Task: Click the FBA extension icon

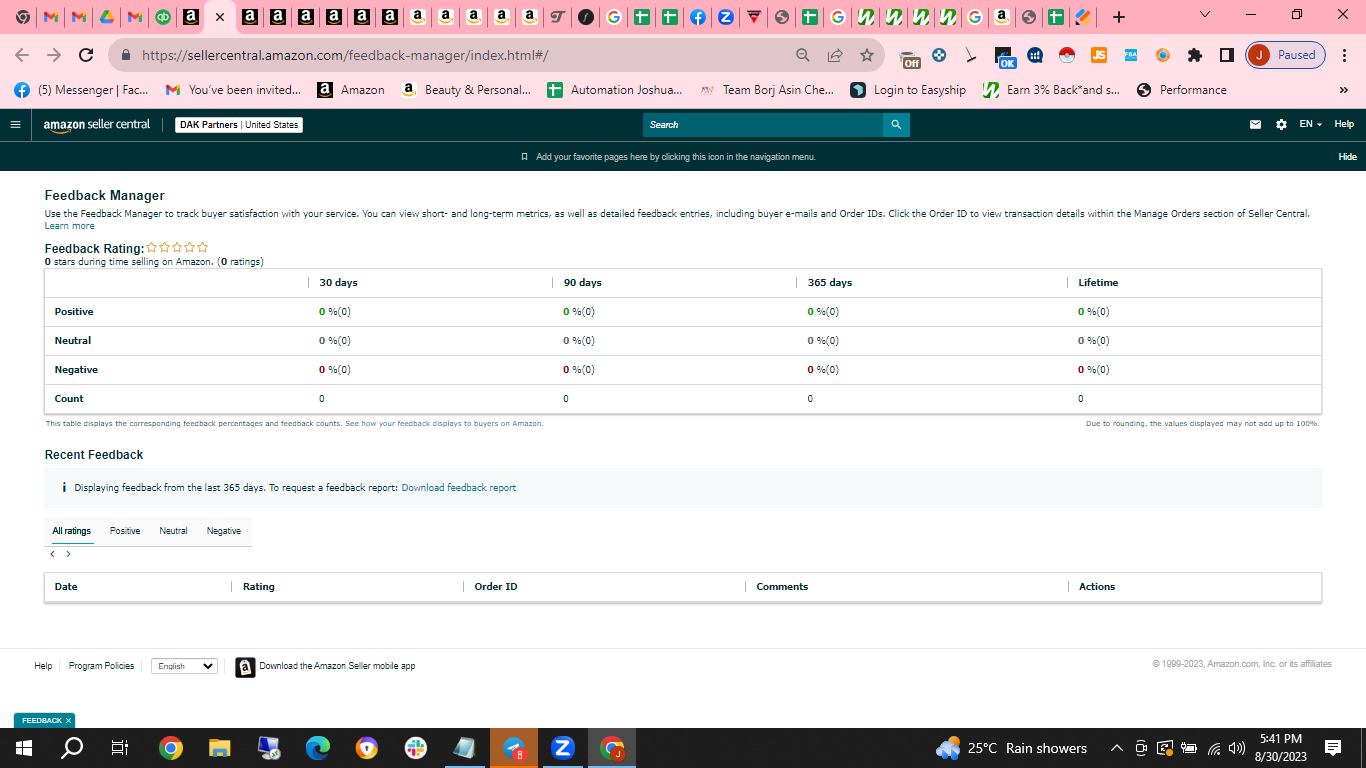Action: coord(1130,55)
